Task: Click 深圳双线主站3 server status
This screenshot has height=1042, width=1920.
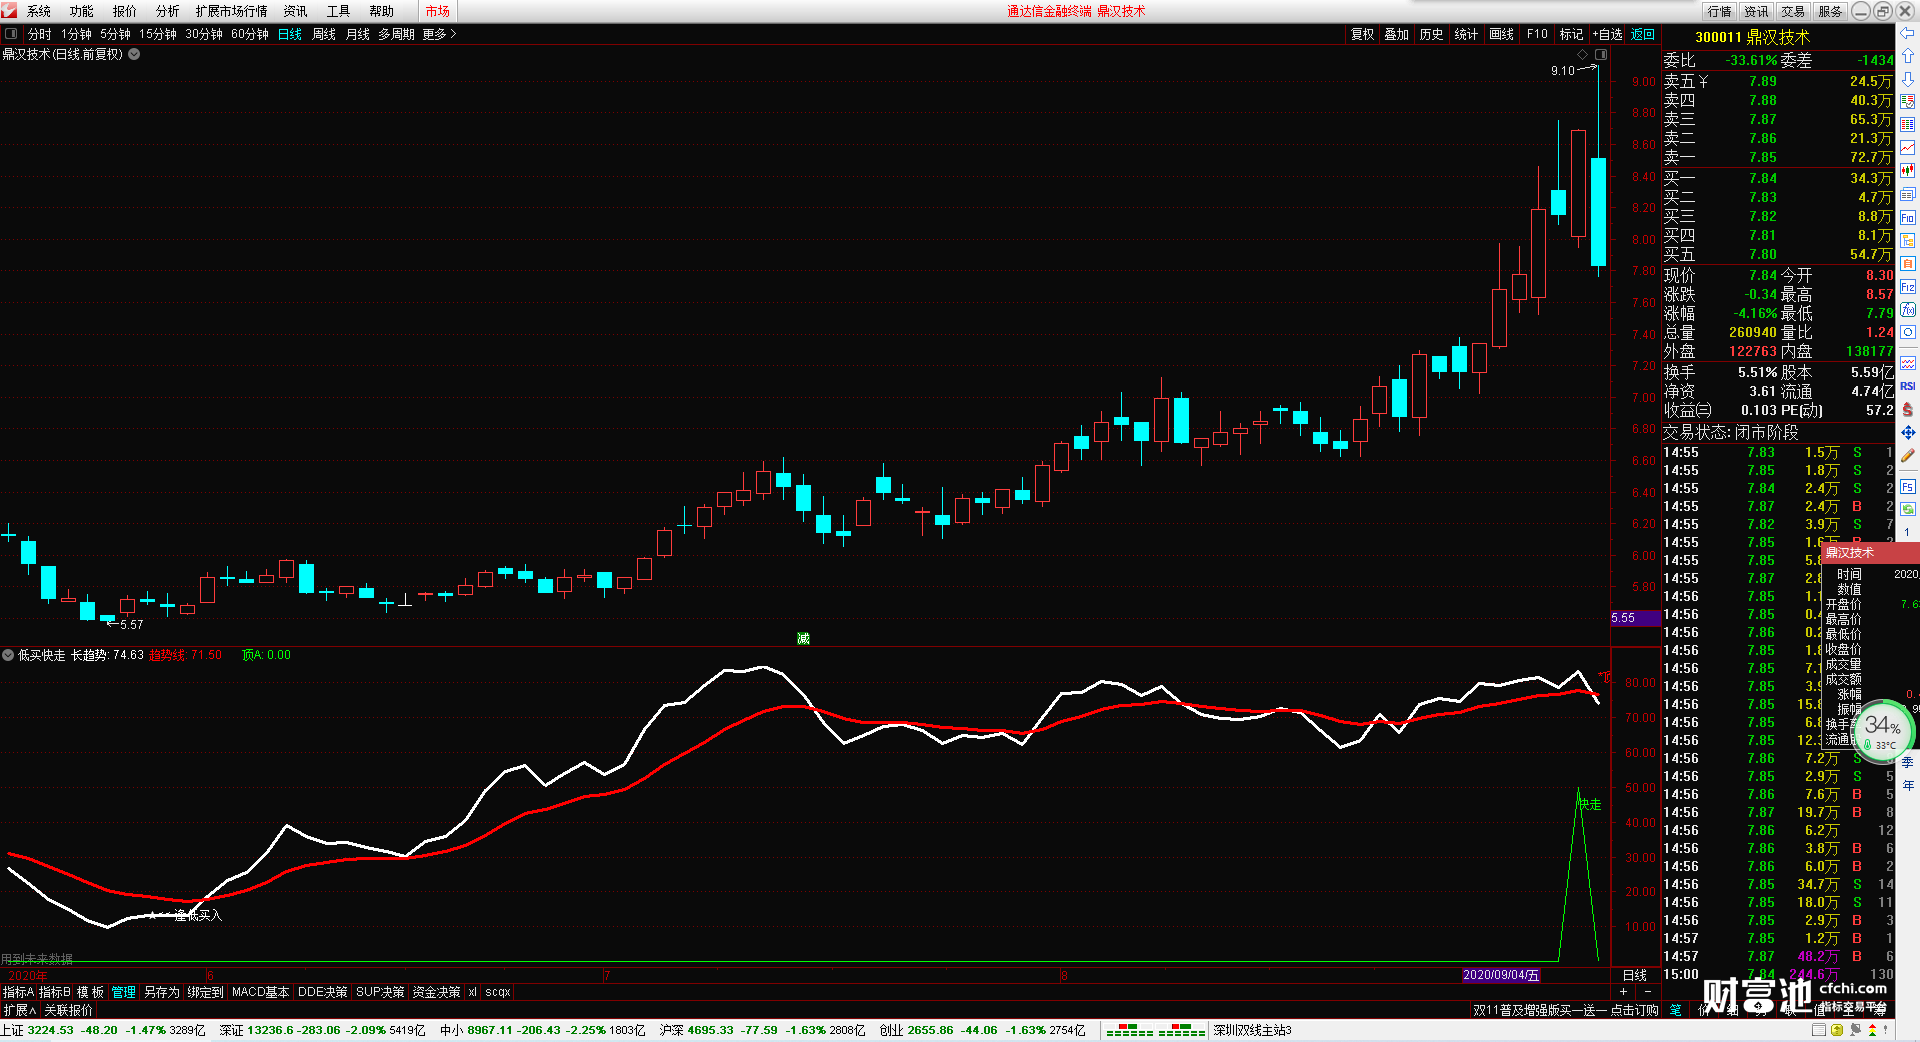Action: click(x=1253, y=1030)
